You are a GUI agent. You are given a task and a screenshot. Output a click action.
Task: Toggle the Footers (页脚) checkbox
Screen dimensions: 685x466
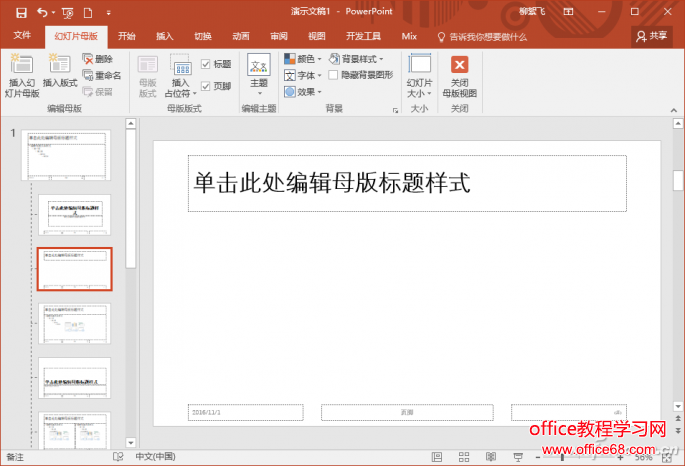(x=206, y=87)
